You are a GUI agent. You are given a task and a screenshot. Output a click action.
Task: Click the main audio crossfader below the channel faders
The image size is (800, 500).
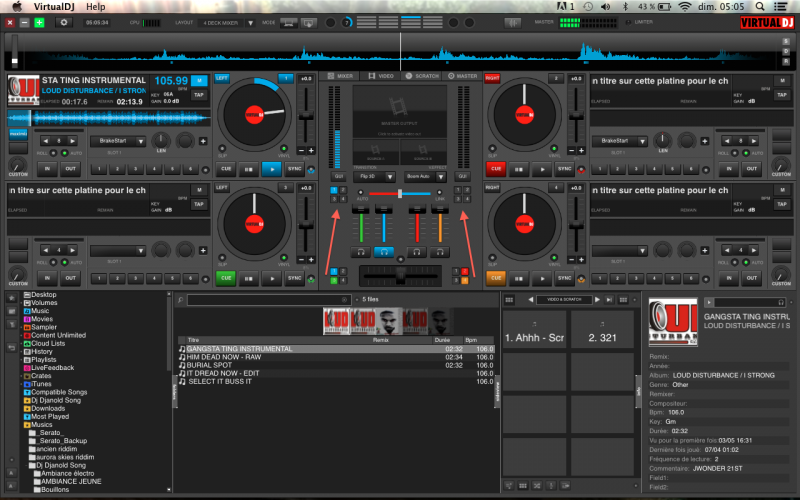coord(400,276)
